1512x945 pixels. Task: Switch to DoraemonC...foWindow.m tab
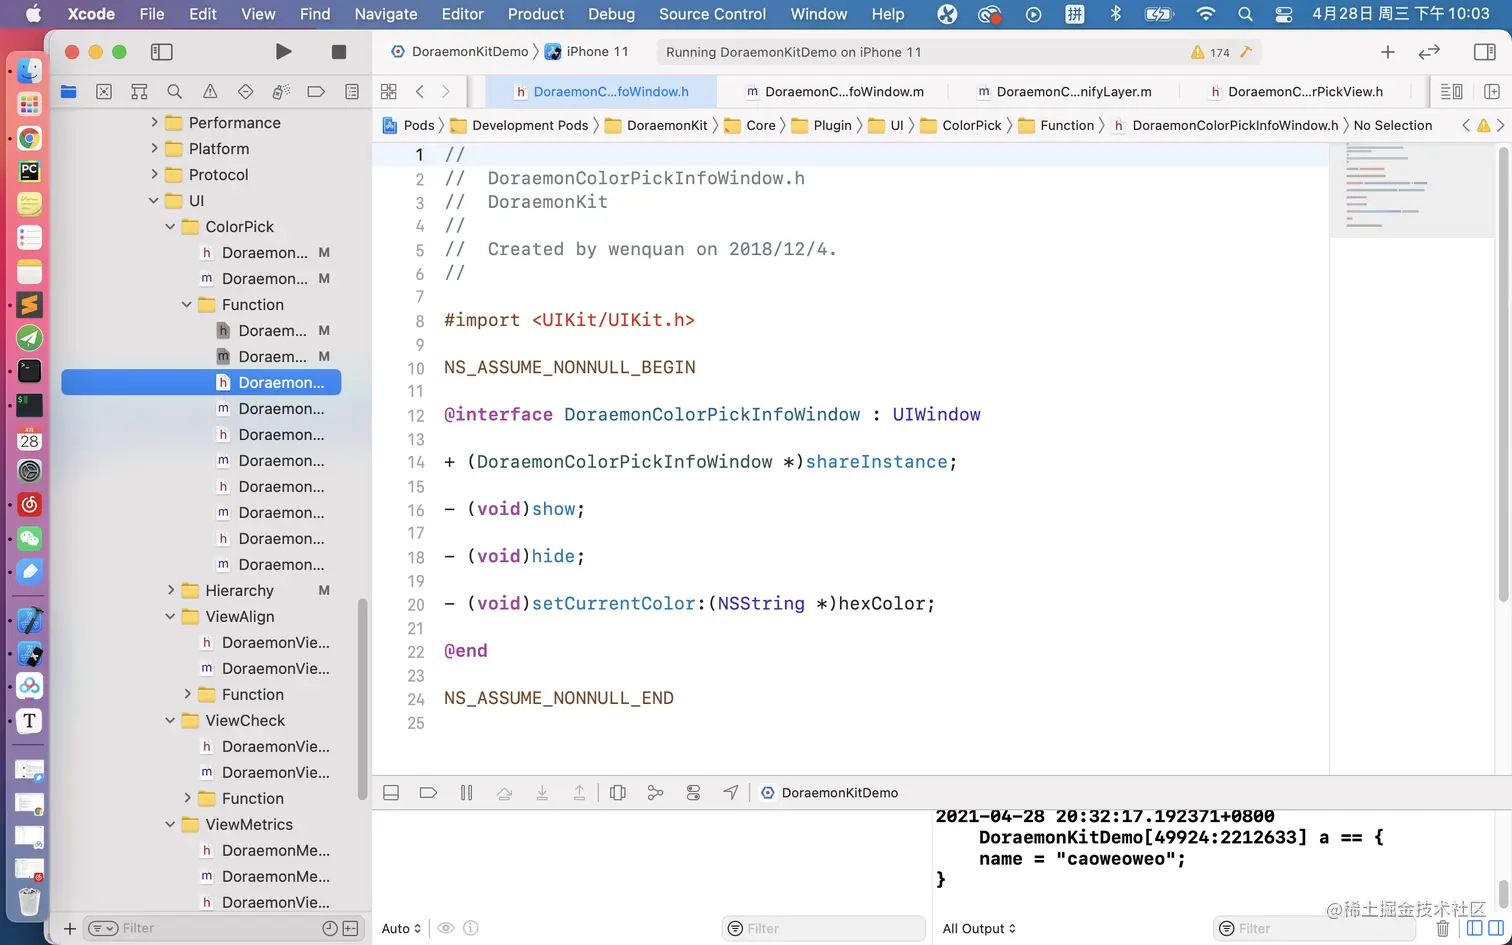tap(834, 91)
